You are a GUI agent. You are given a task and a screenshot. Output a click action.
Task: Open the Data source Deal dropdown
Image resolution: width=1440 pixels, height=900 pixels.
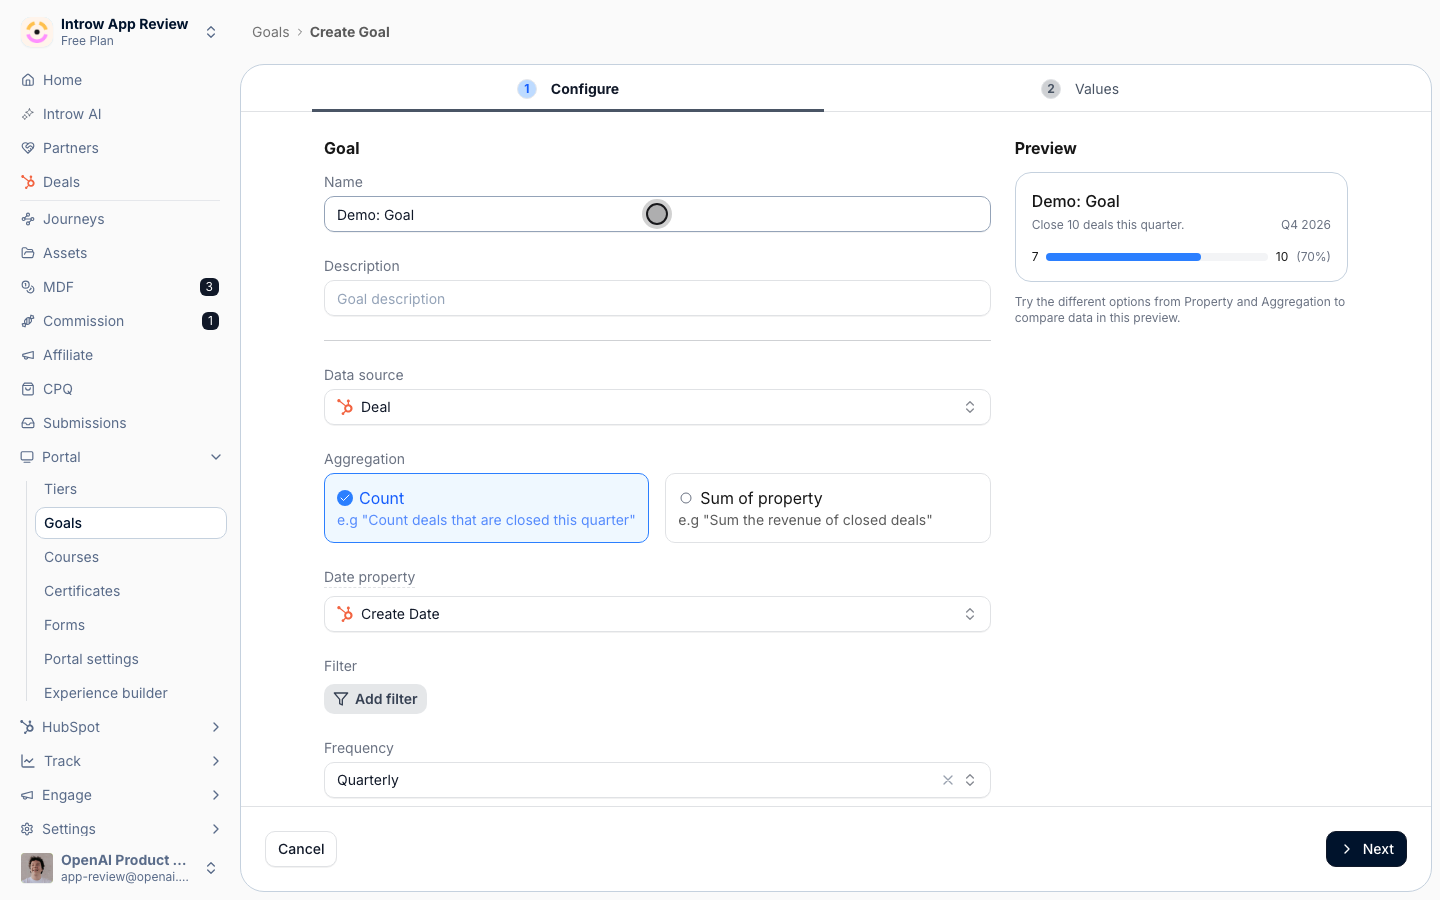[657, 407]
